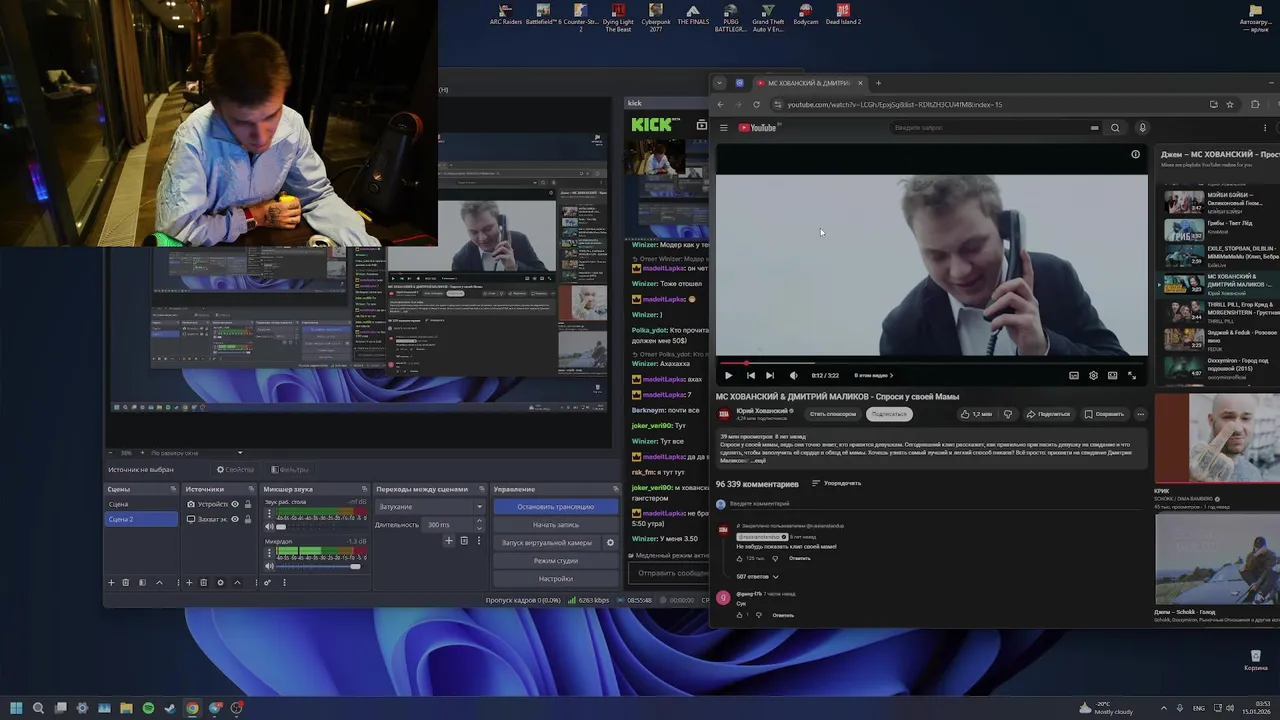Increase the Длительность 300 ms stepper
This screenshot has width=1280, height=720.
480,522
